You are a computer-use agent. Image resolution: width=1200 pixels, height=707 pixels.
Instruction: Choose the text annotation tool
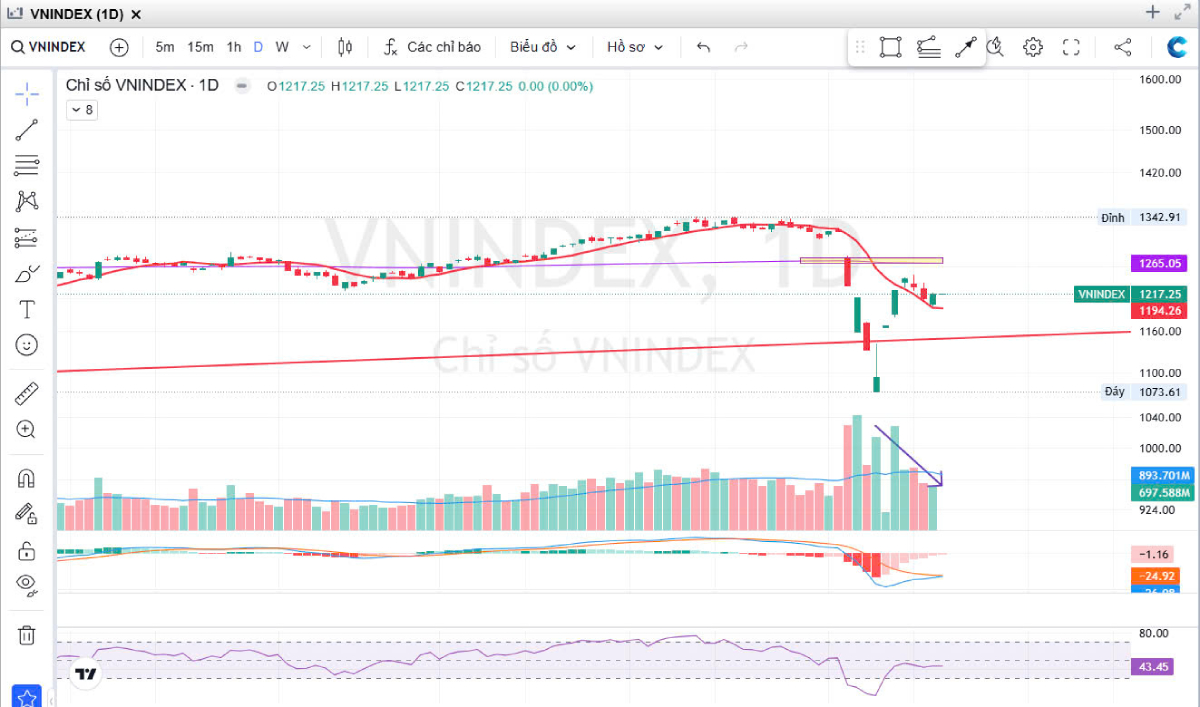tap(27, 309)
